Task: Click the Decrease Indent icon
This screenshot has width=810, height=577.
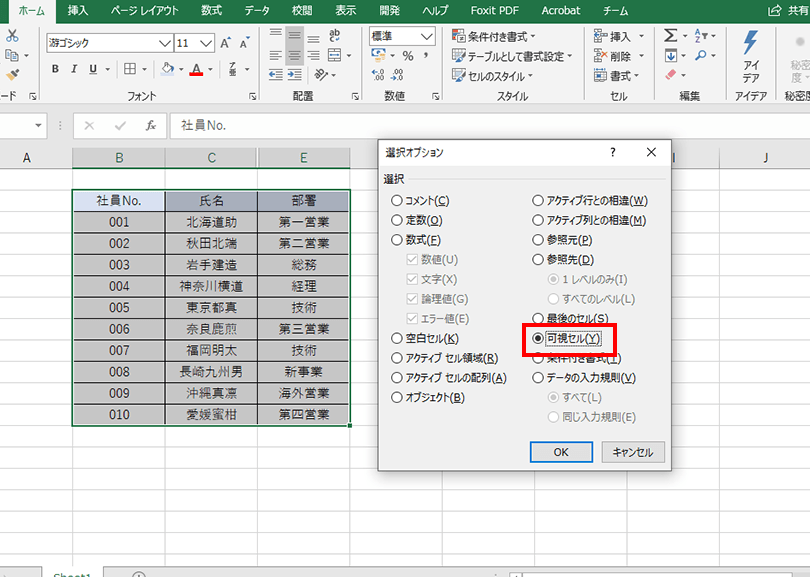Action: point(275,75)
